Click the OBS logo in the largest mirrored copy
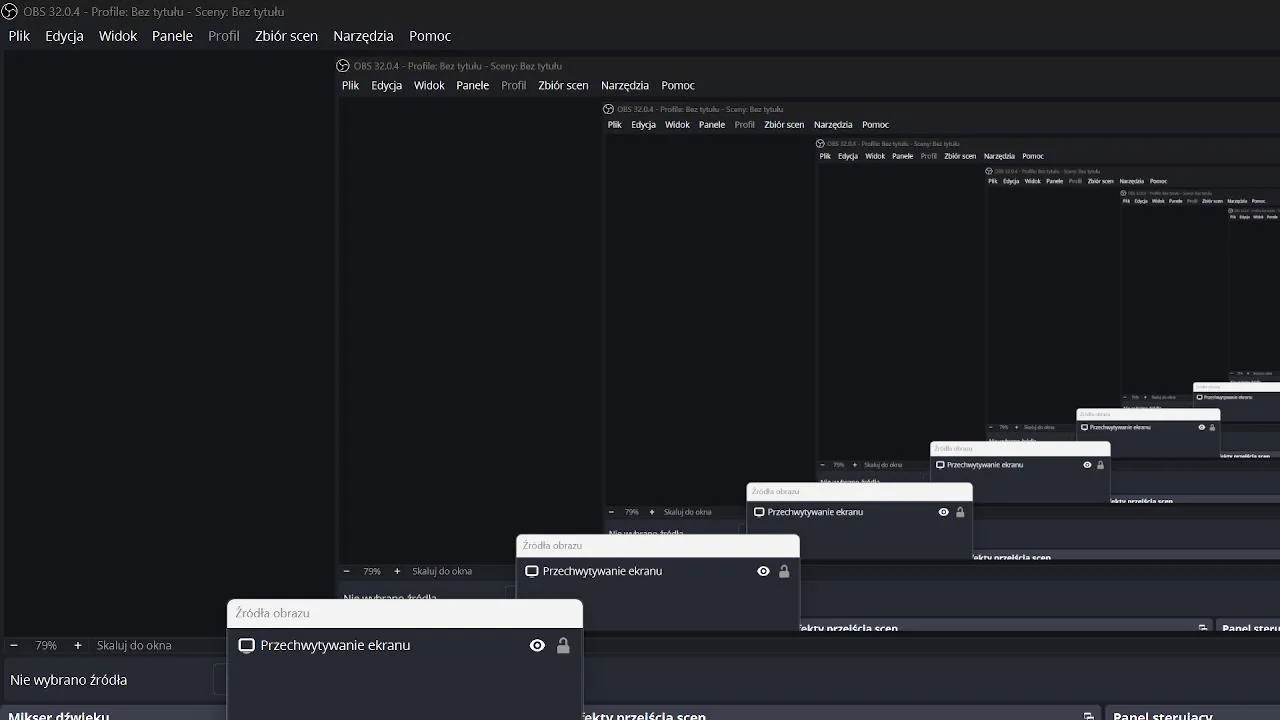Image resolution: width=1280 pixels, height=720 pixels. (343, 66)
